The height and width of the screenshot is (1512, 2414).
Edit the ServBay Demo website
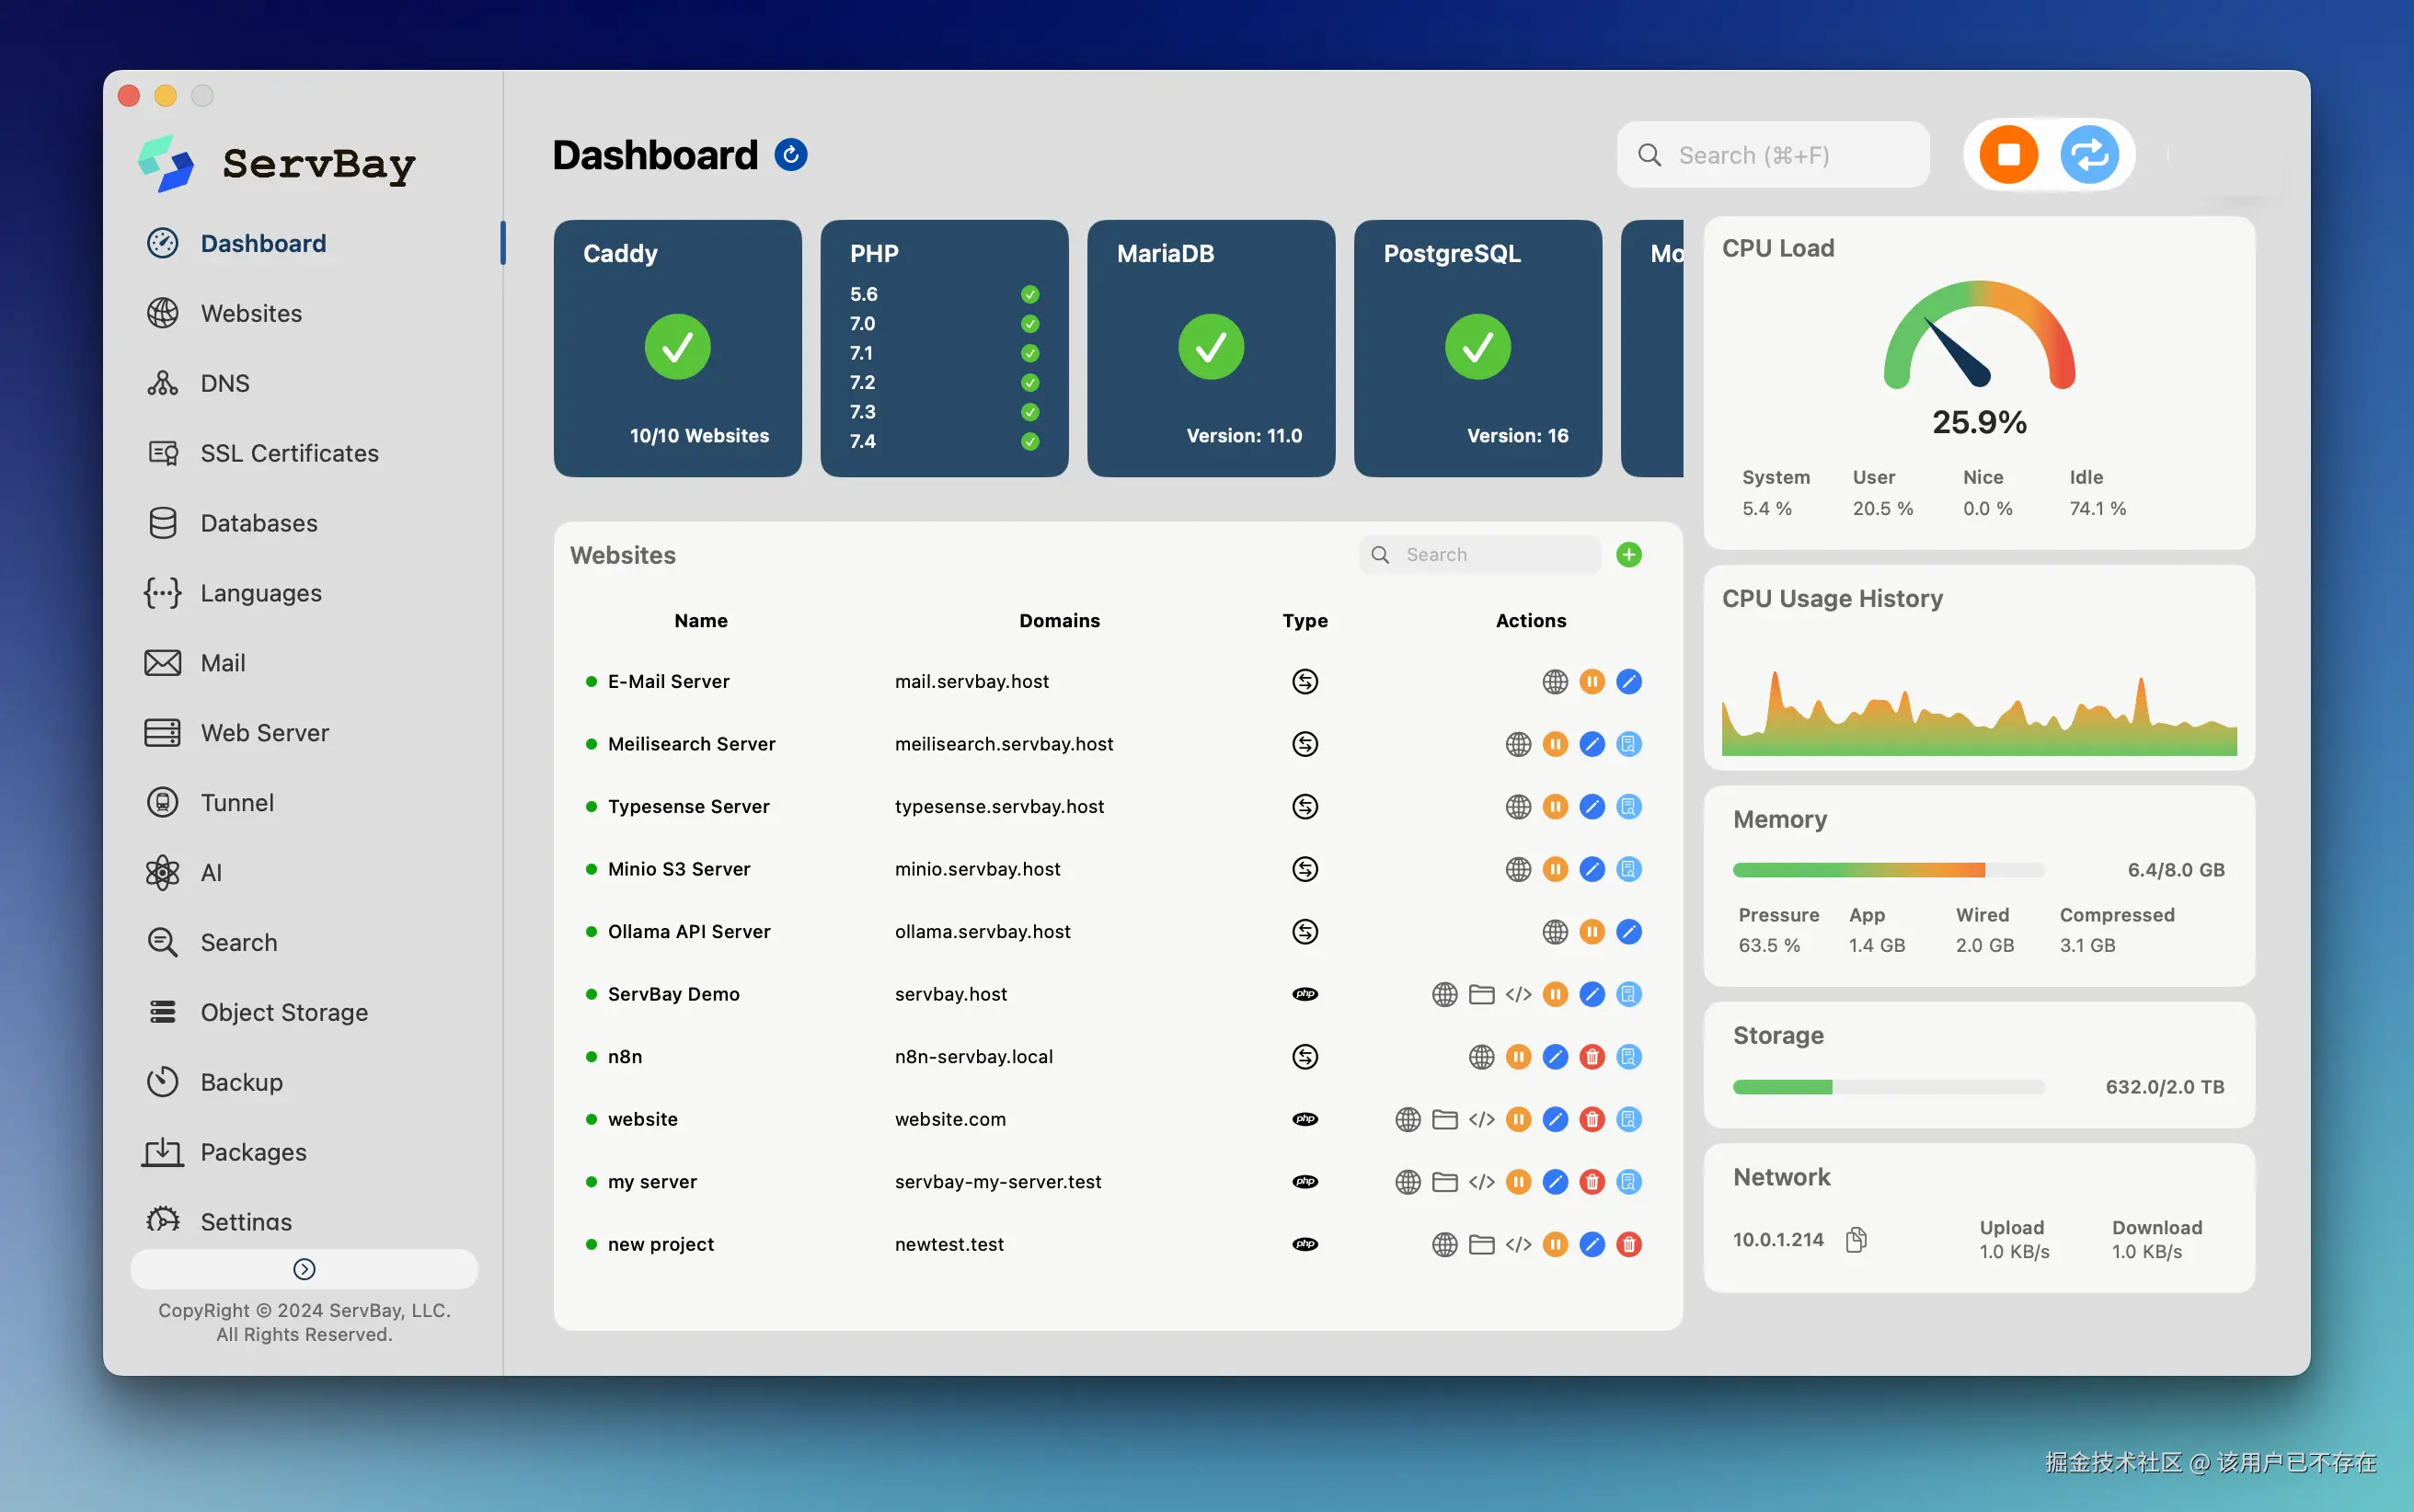coord(1592,994)
